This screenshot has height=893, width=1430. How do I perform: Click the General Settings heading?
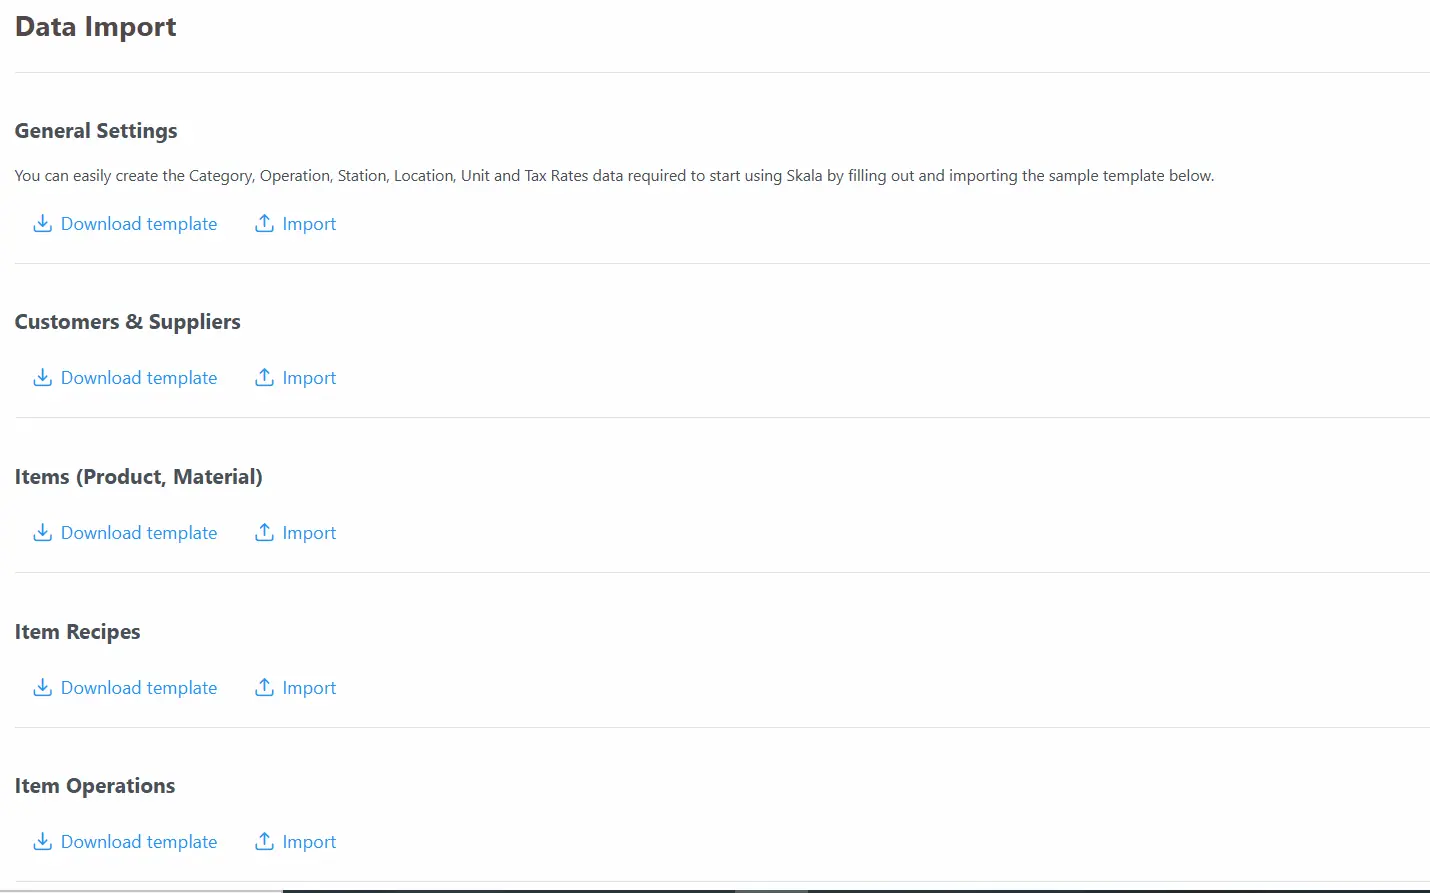point(96,131)
